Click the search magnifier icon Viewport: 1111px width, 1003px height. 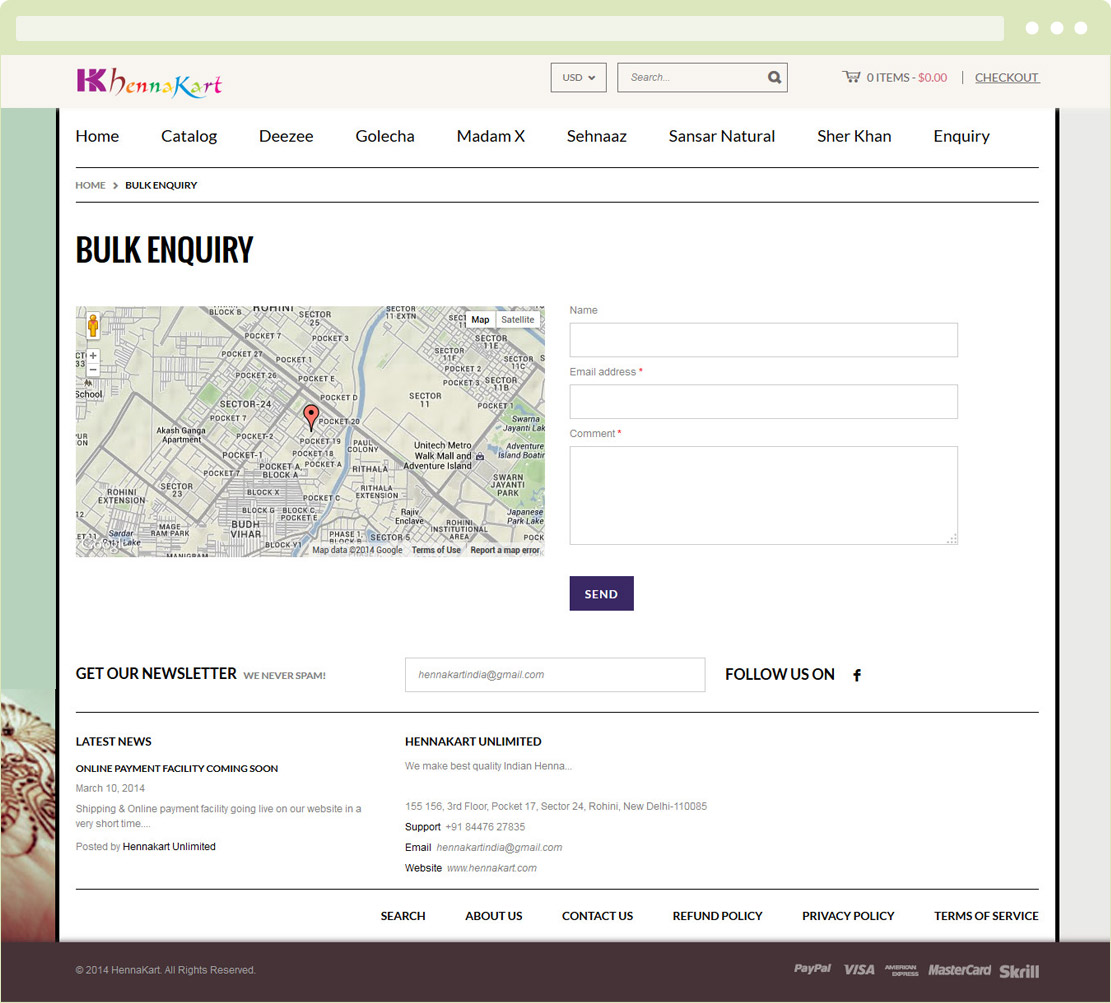774,77
